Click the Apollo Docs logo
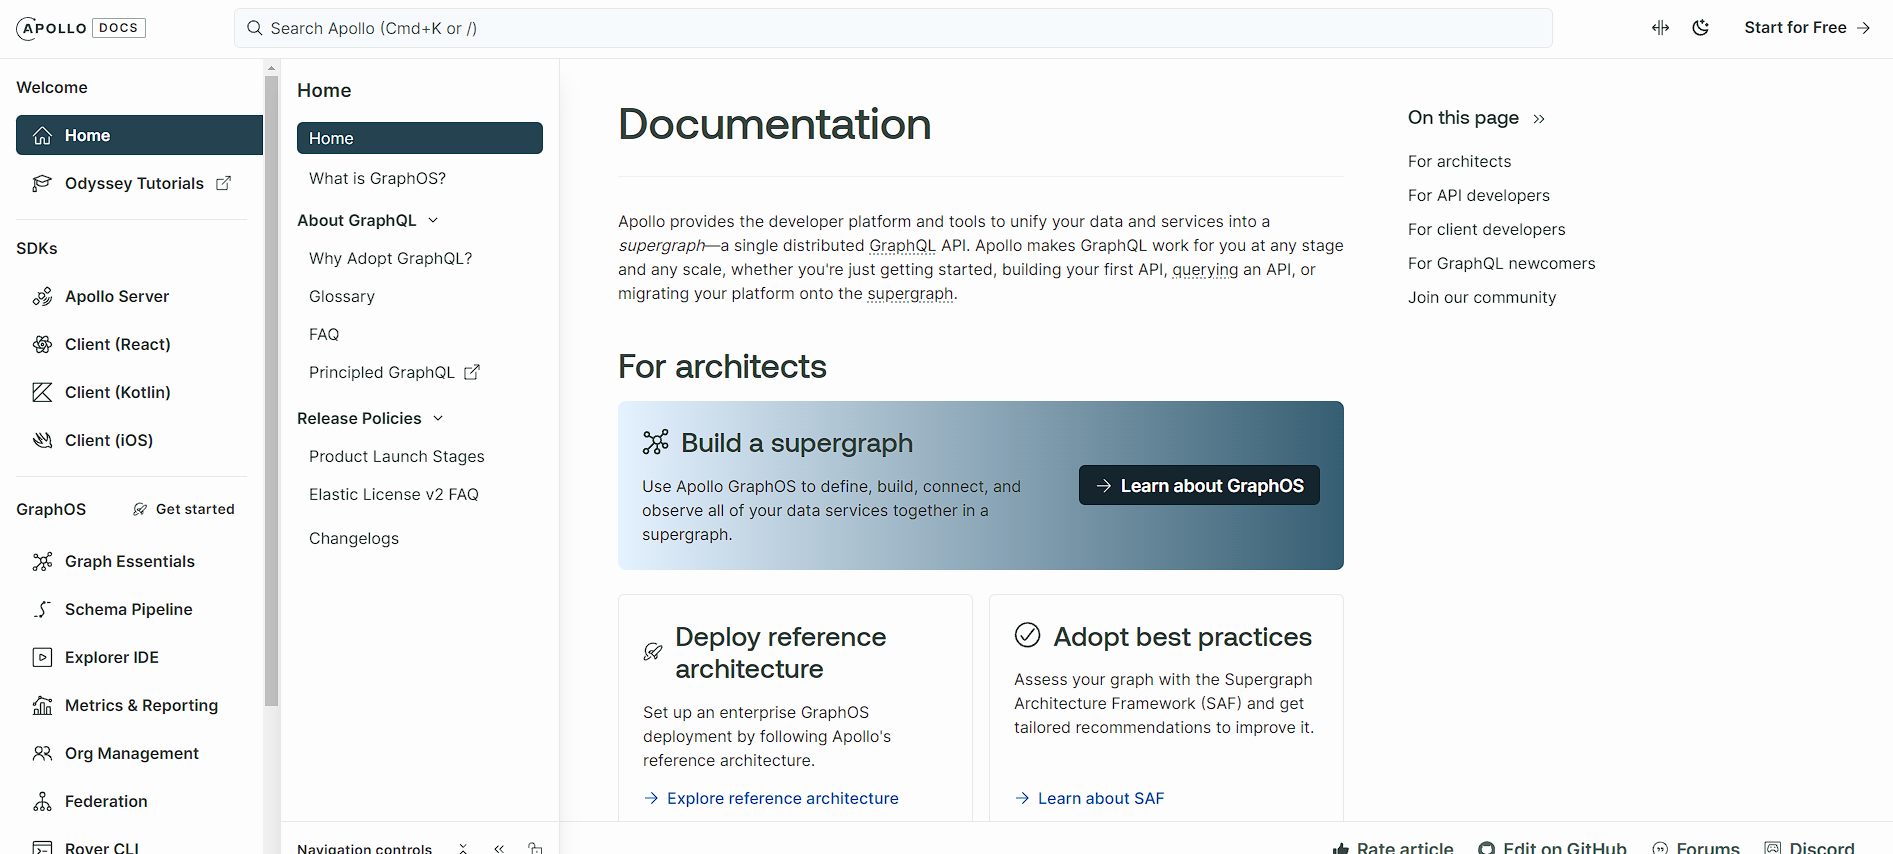This screenshot has width=1893, height=854. (81, 28)
